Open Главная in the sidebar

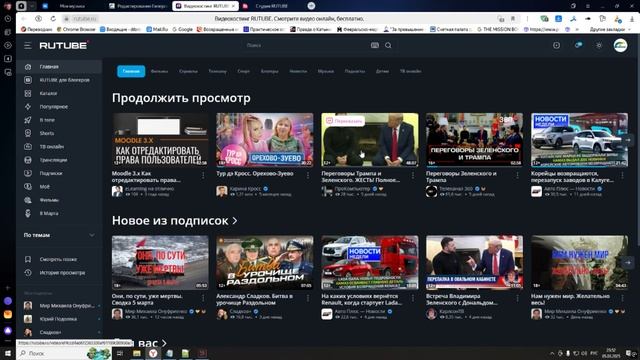59,67
